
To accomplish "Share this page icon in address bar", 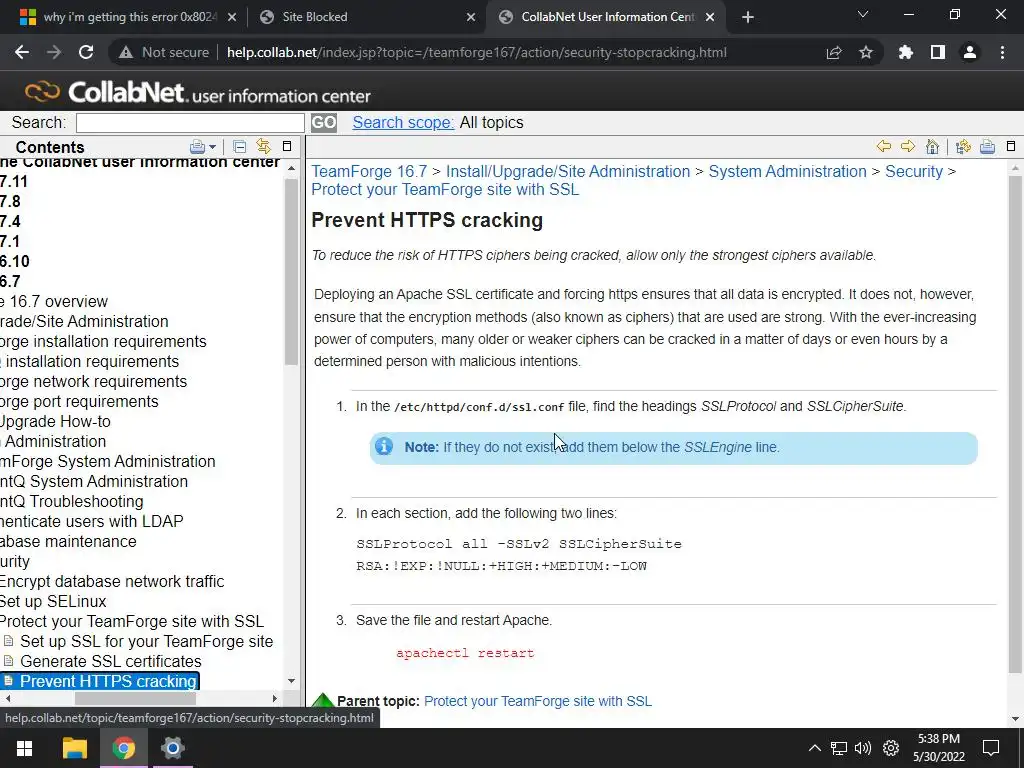I will tap(834, 52).
